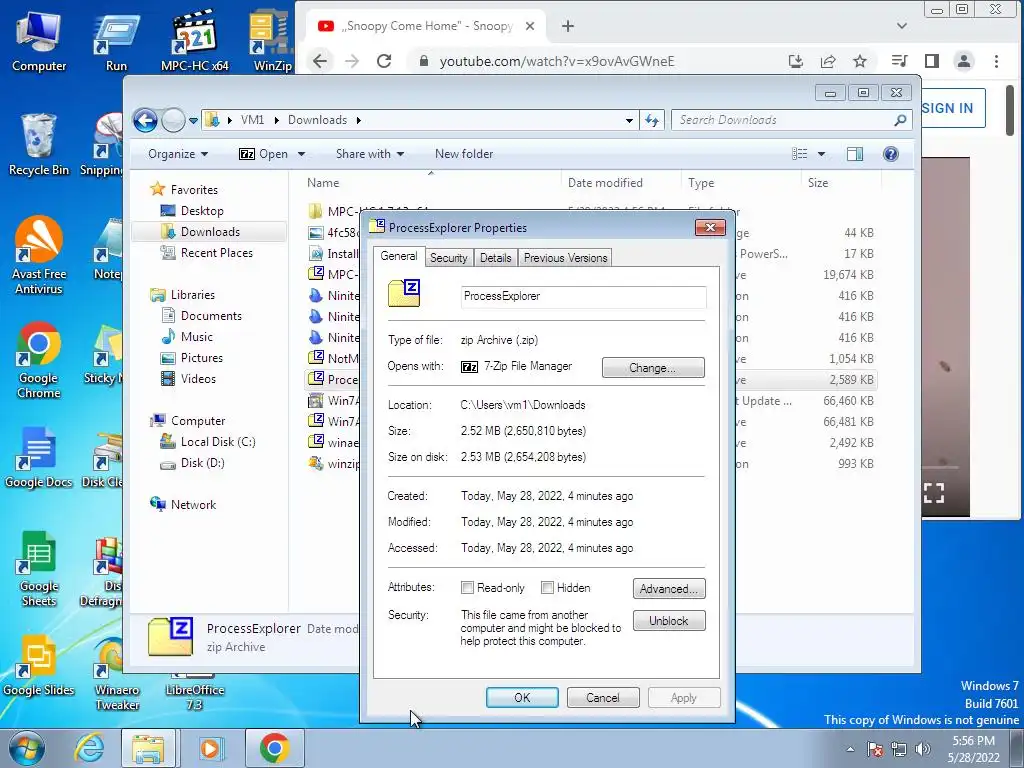This screenshot has height=768, width=1024.
Task: Expand the VM1 breadcrumb arrow
Action: pyautogui.click(x=276, y=120)
